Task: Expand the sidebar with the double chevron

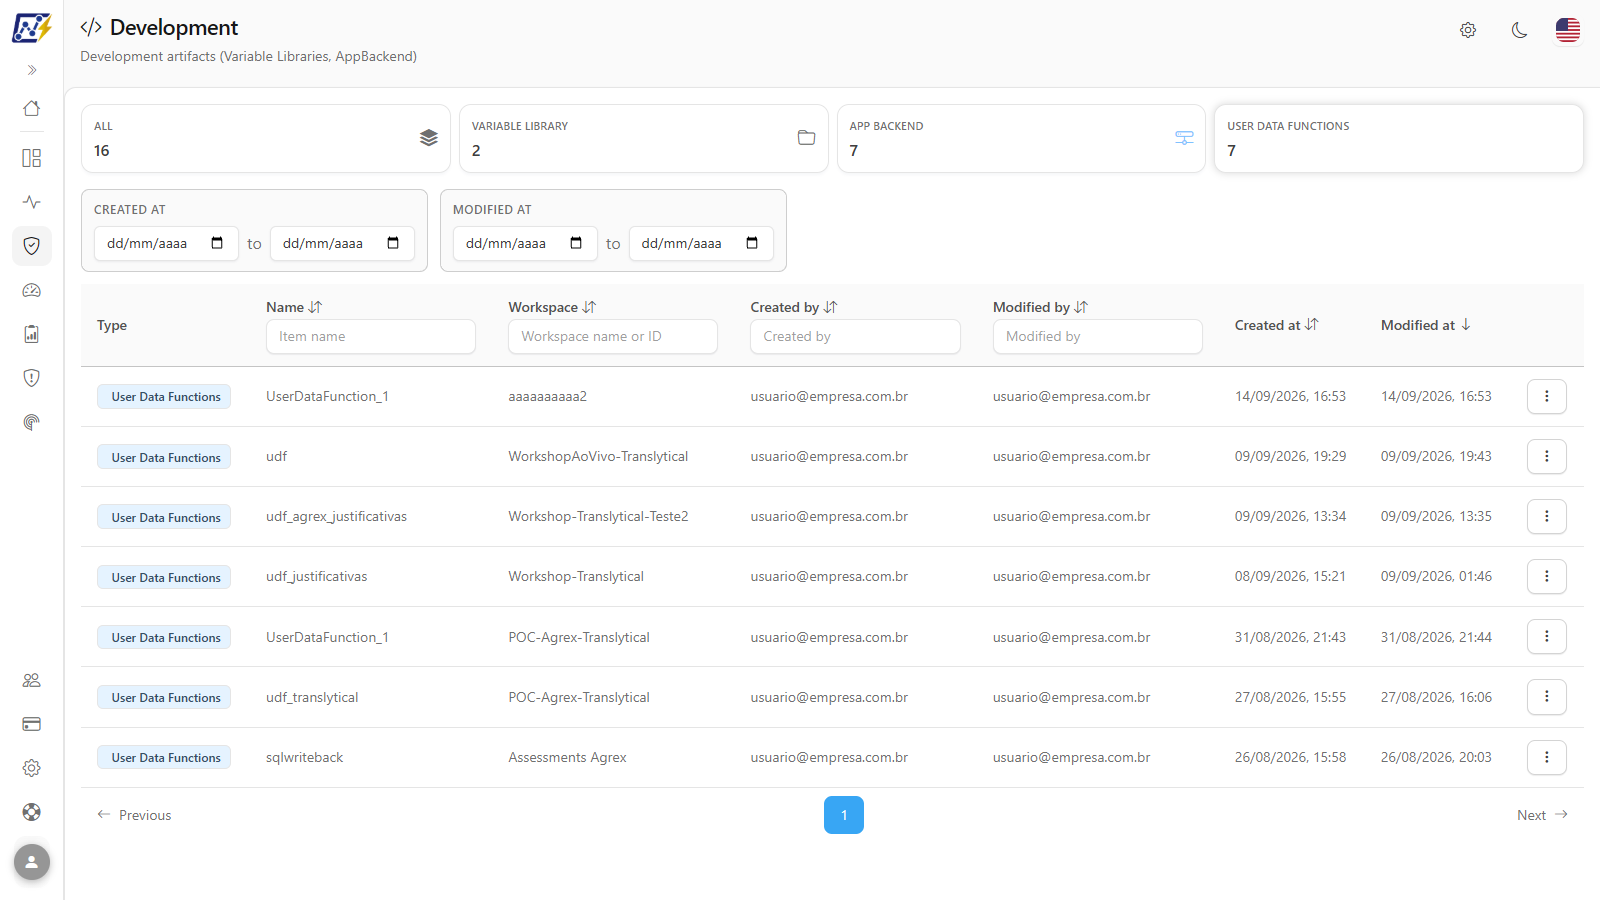Action: (32, 70)
